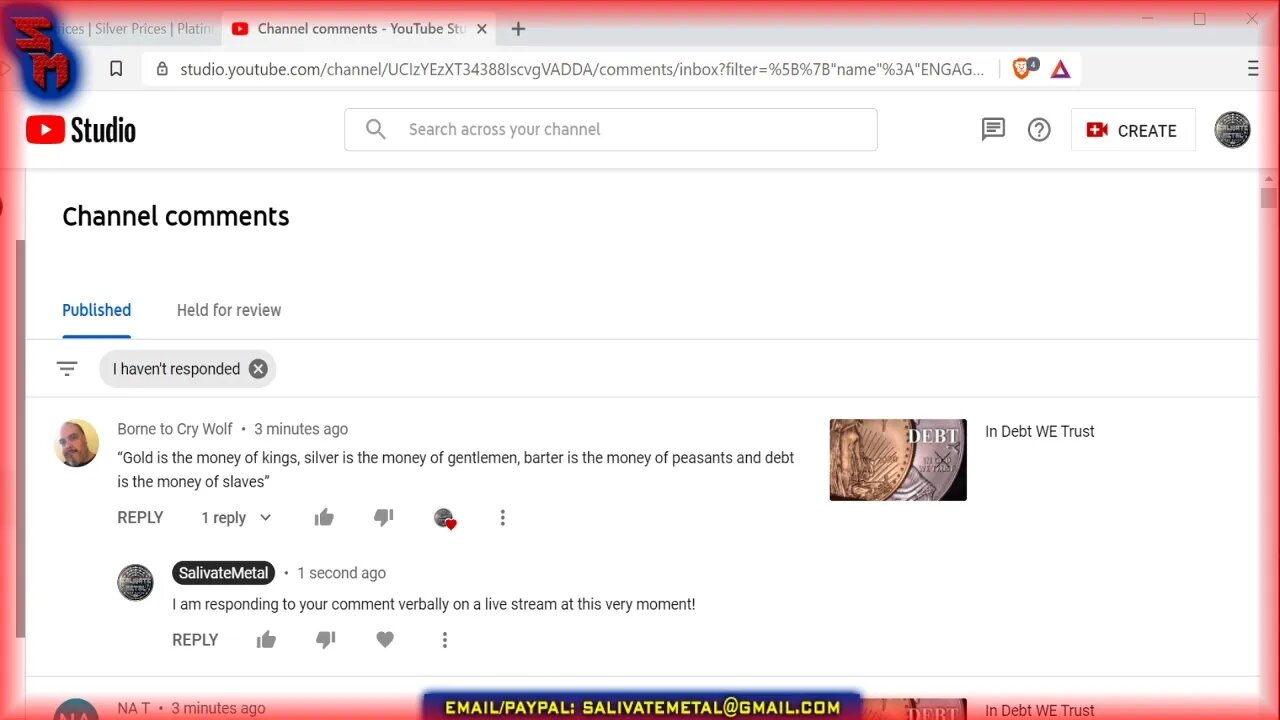The height and width of the screenshot is (720, 1280).
Task: Click the '1 second ago' reply timestamp
Action: [x=341, y=573]
